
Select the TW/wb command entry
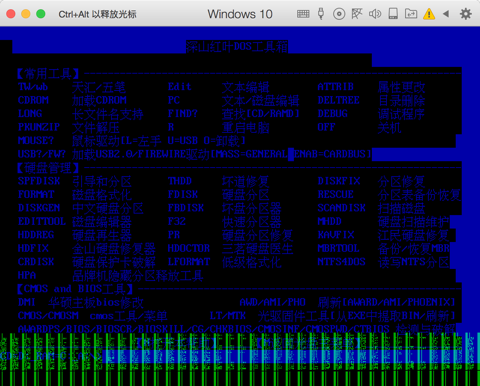pyautogui.click(x=33, y=87)
